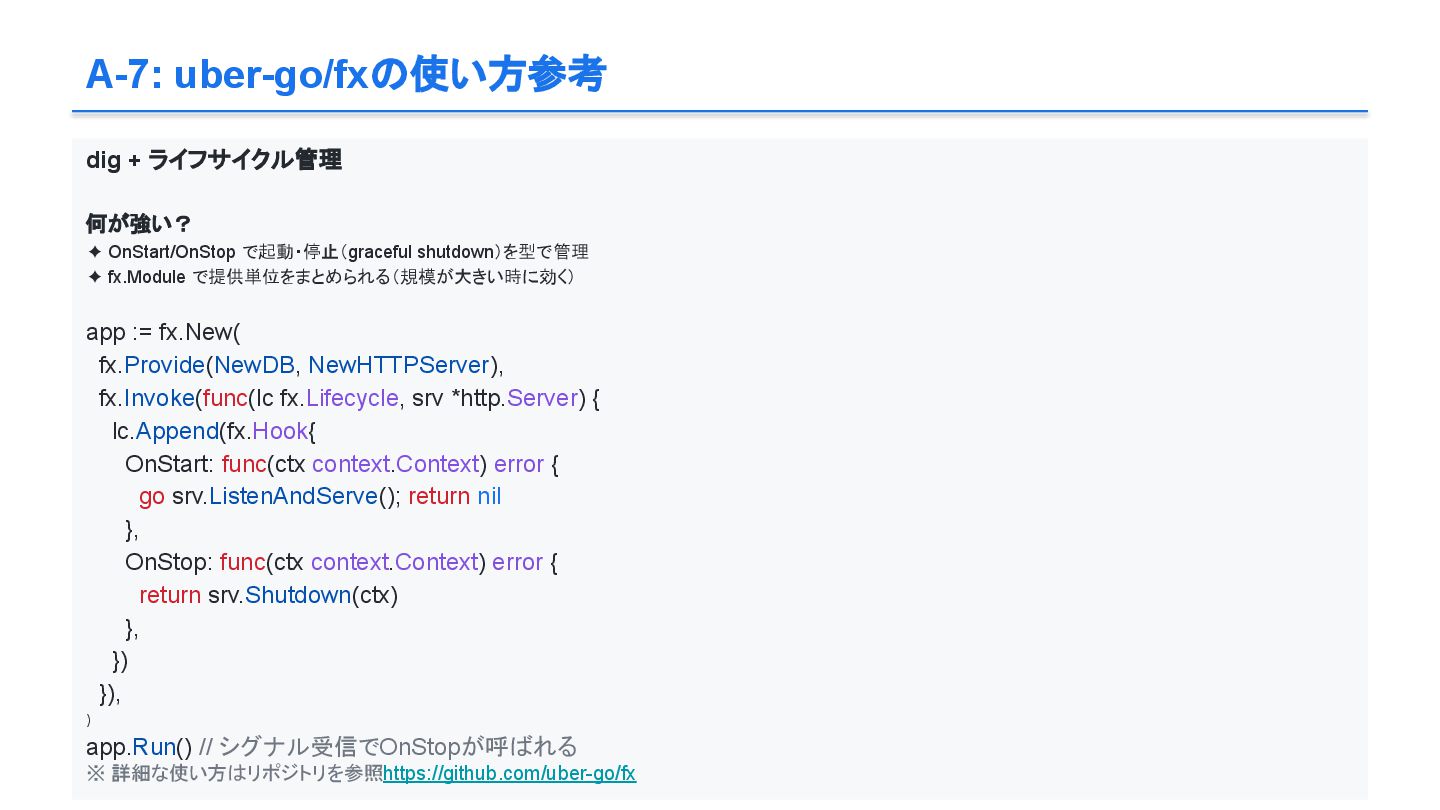Viewport: 1440px width, 810px height.
Task: Click 'NewHTTPServer' in the Provide call
Action: click(x=399, y=365)
